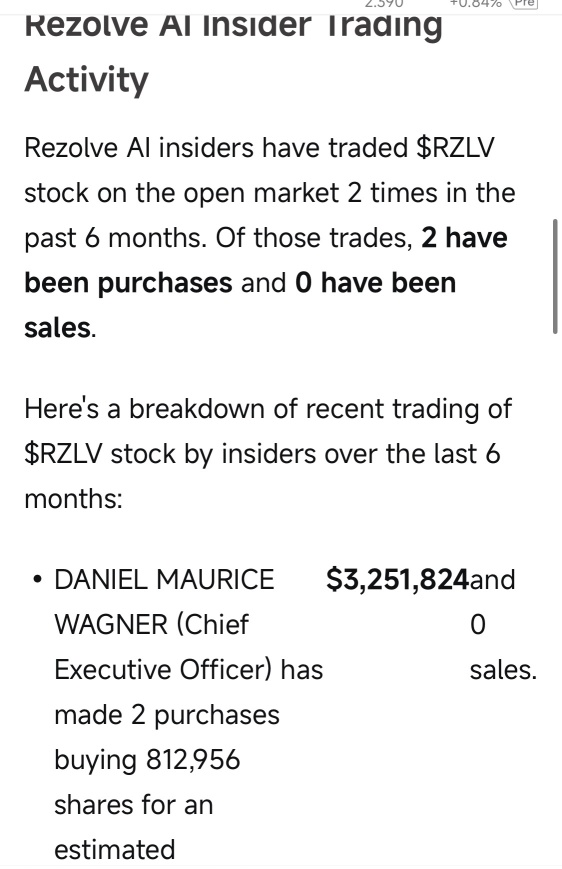Screen dimensions: 562x869
Task: Click the 'Activity' heading word
Action: coord(87,79)
